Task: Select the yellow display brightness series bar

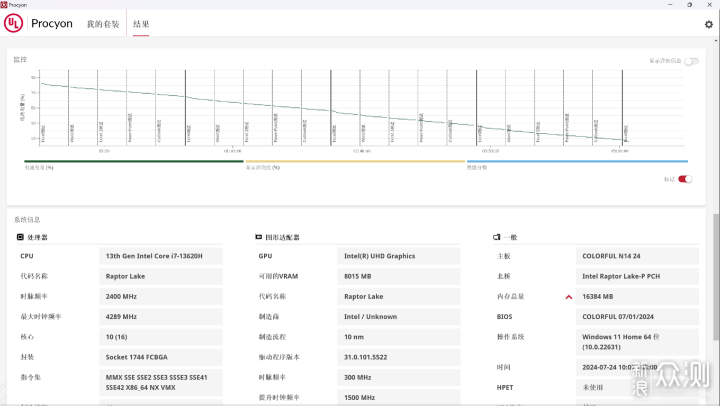Action: click(355, 161)
